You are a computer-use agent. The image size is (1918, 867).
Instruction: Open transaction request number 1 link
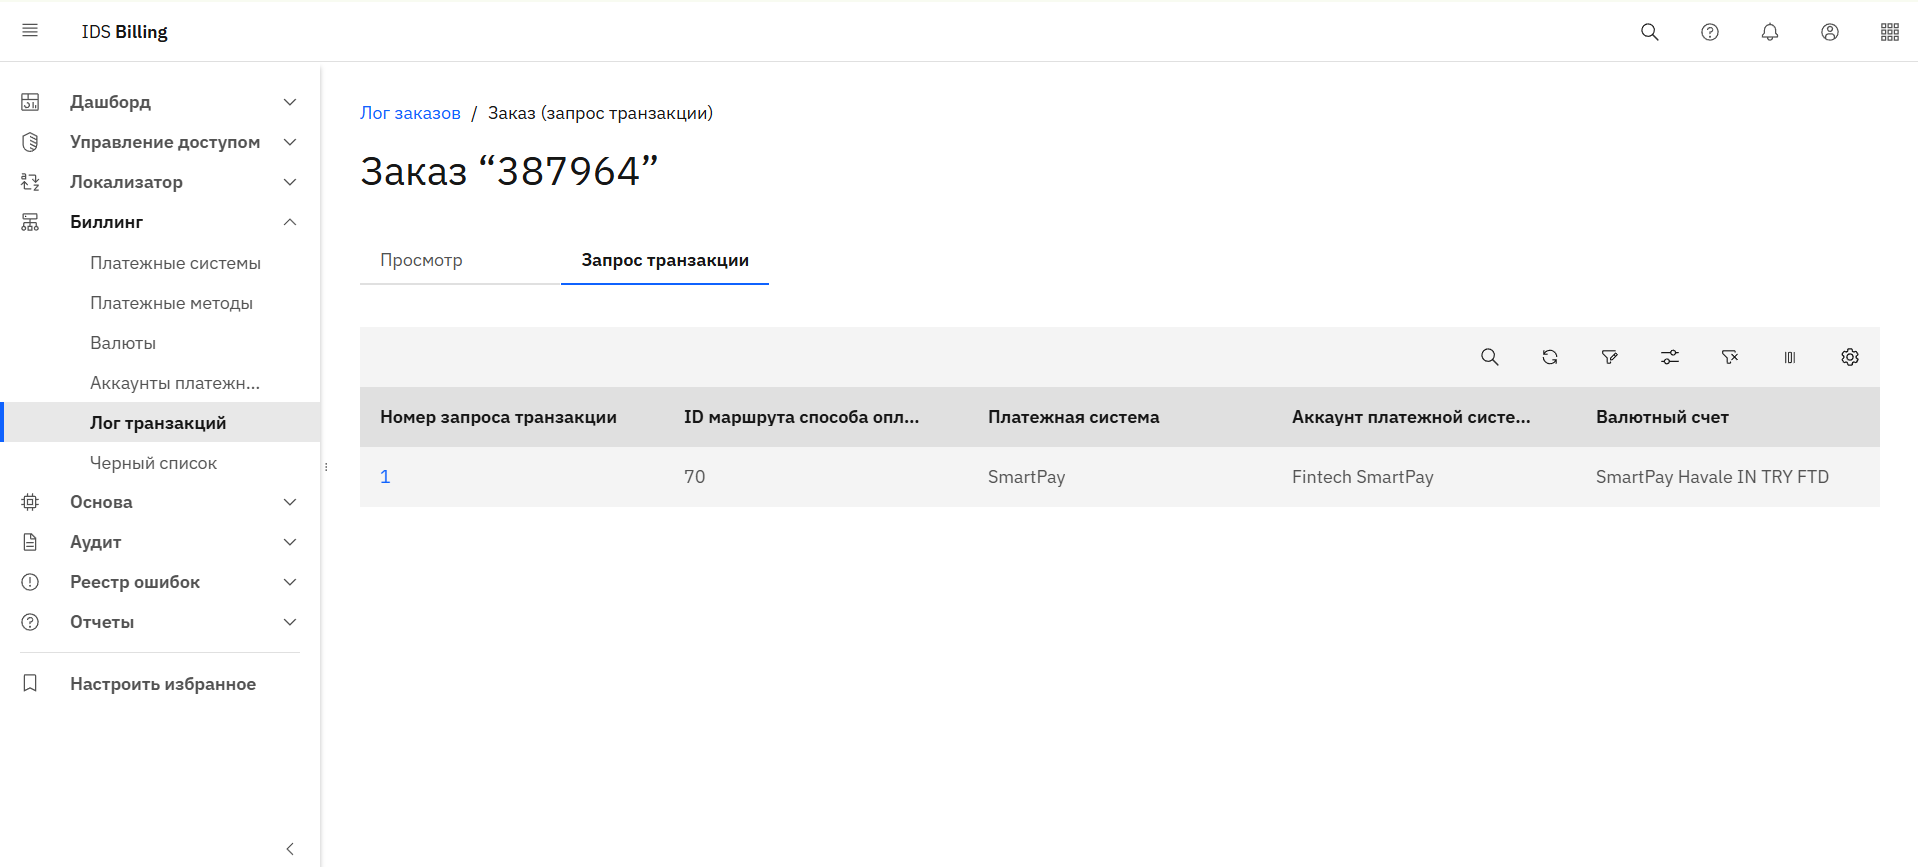pyautogui.click(x=385, y=477)
